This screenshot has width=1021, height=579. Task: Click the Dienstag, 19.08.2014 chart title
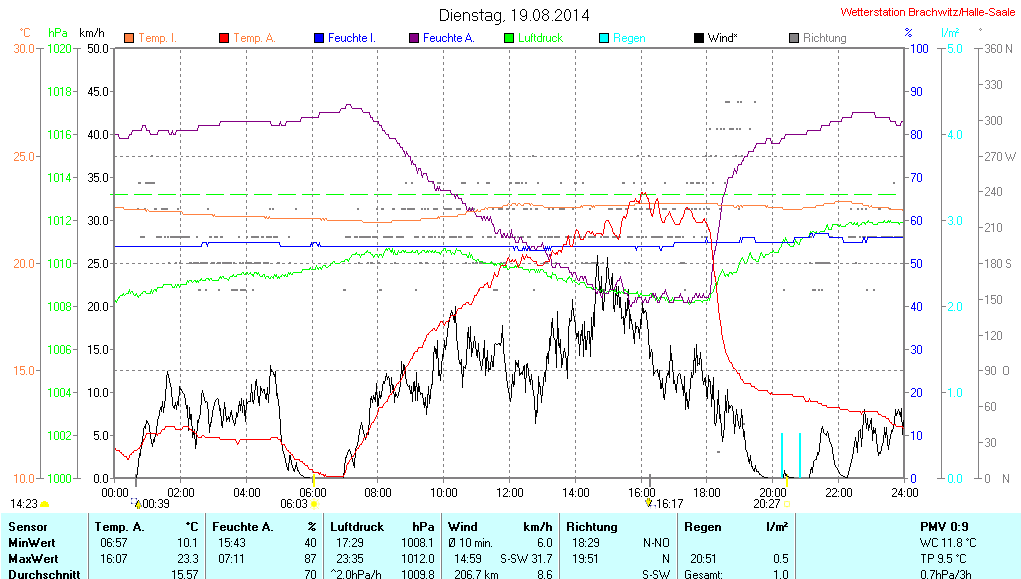[514, 15]
